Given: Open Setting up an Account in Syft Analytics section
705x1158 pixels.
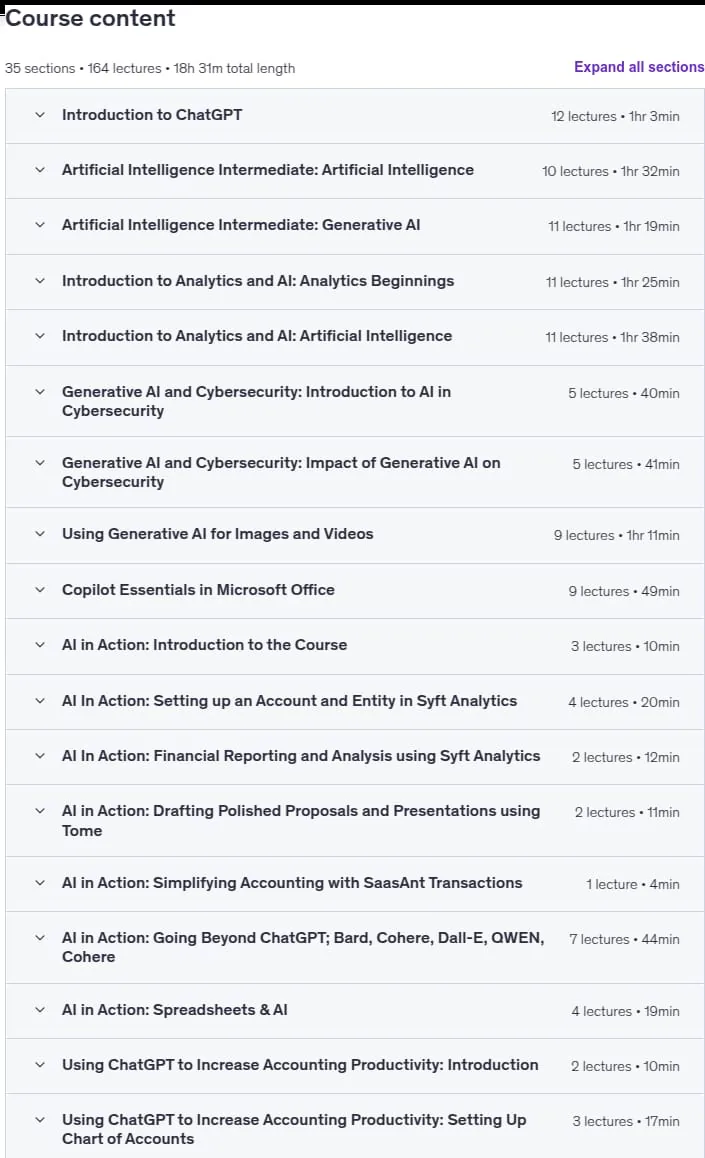Looking at the screenshot, I should 289,701.
